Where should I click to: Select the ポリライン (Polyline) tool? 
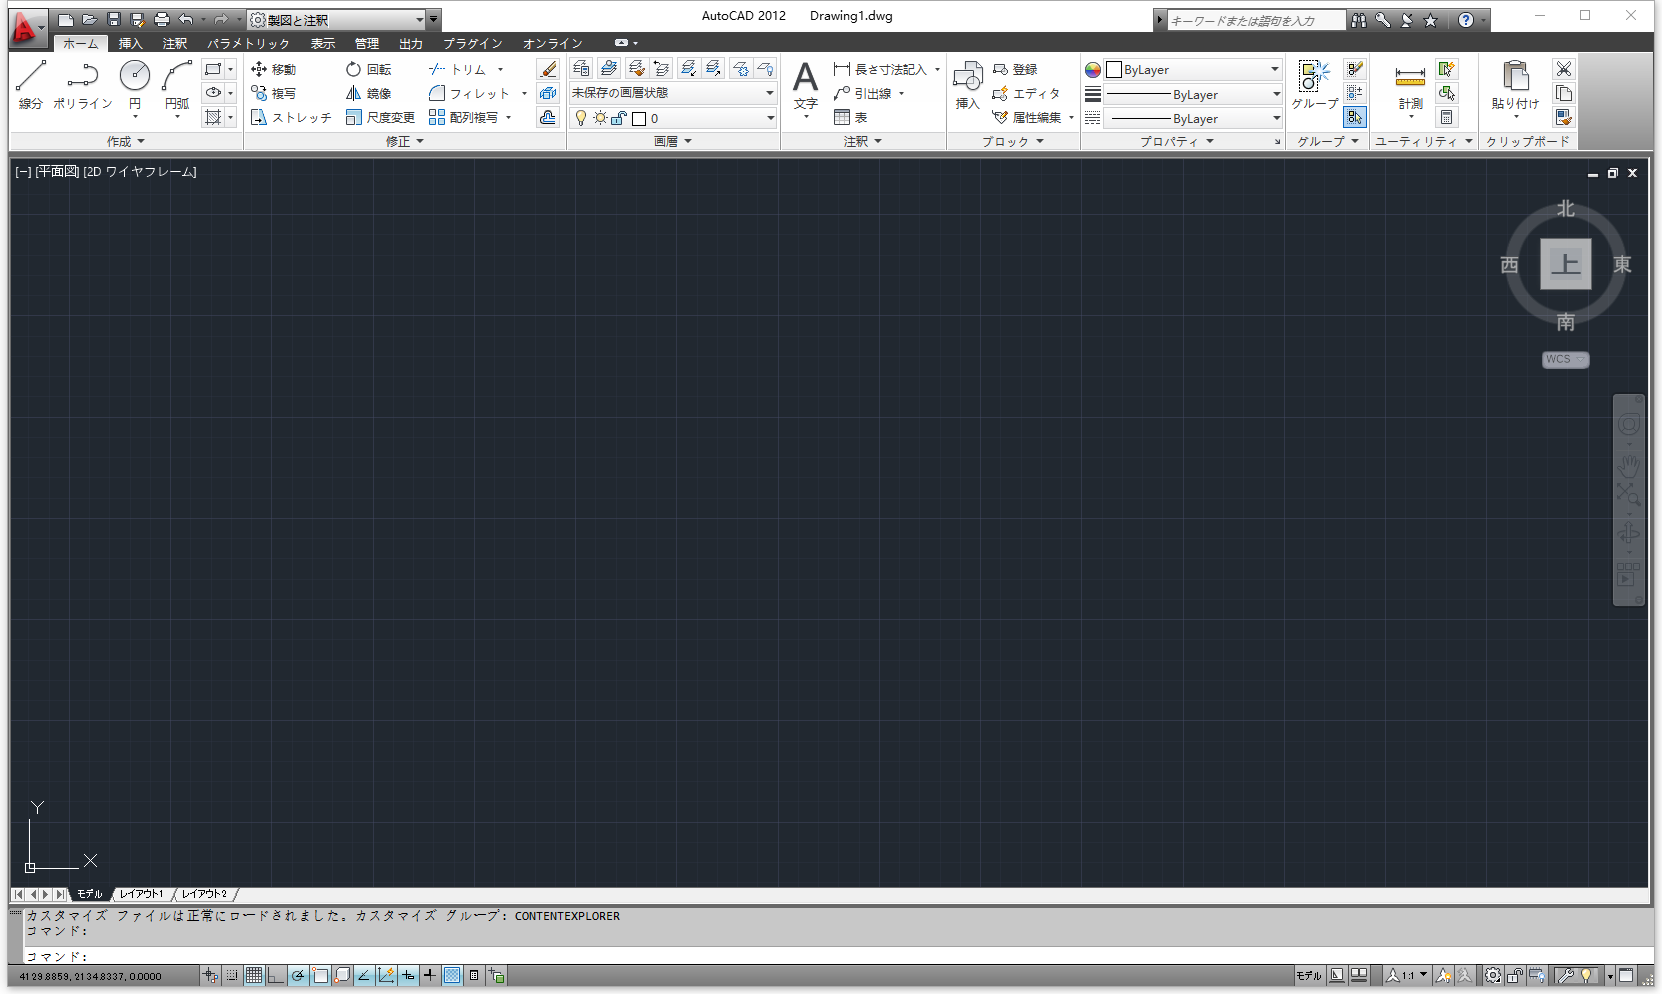(x=82, y=84)
